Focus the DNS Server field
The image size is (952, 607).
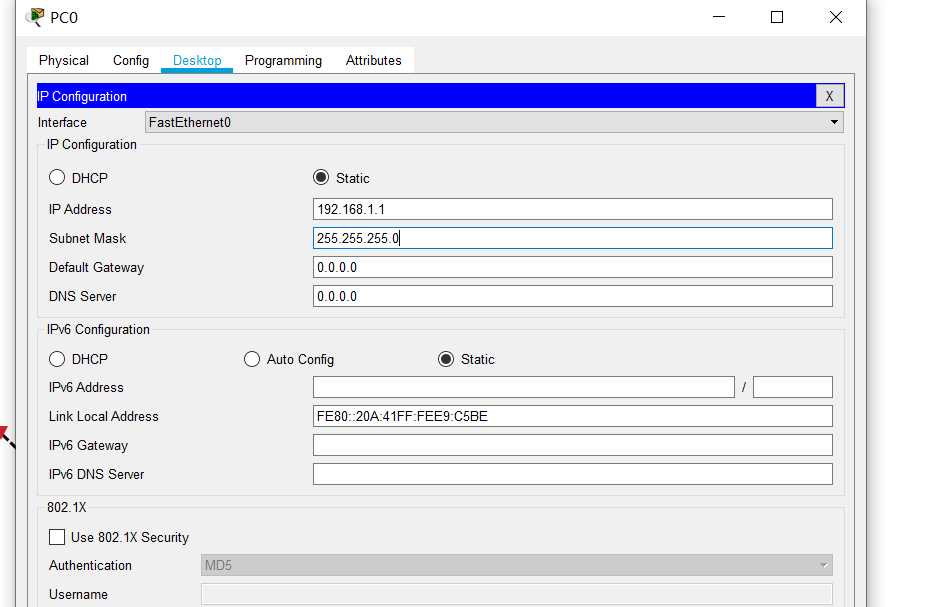pyautogui.click(x=573, y=296)
